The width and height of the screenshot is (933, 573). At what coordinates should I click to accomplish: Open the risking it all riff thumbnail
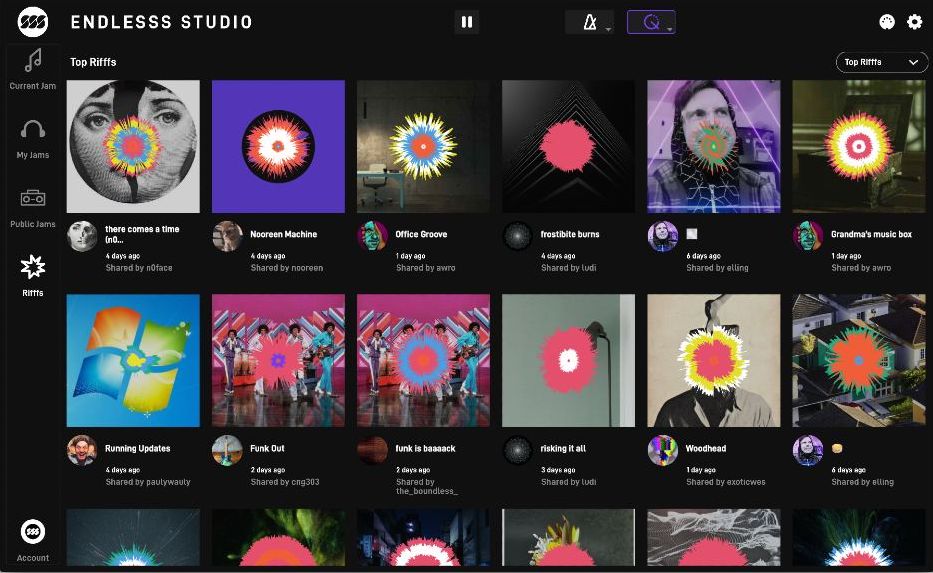point(568,361)
